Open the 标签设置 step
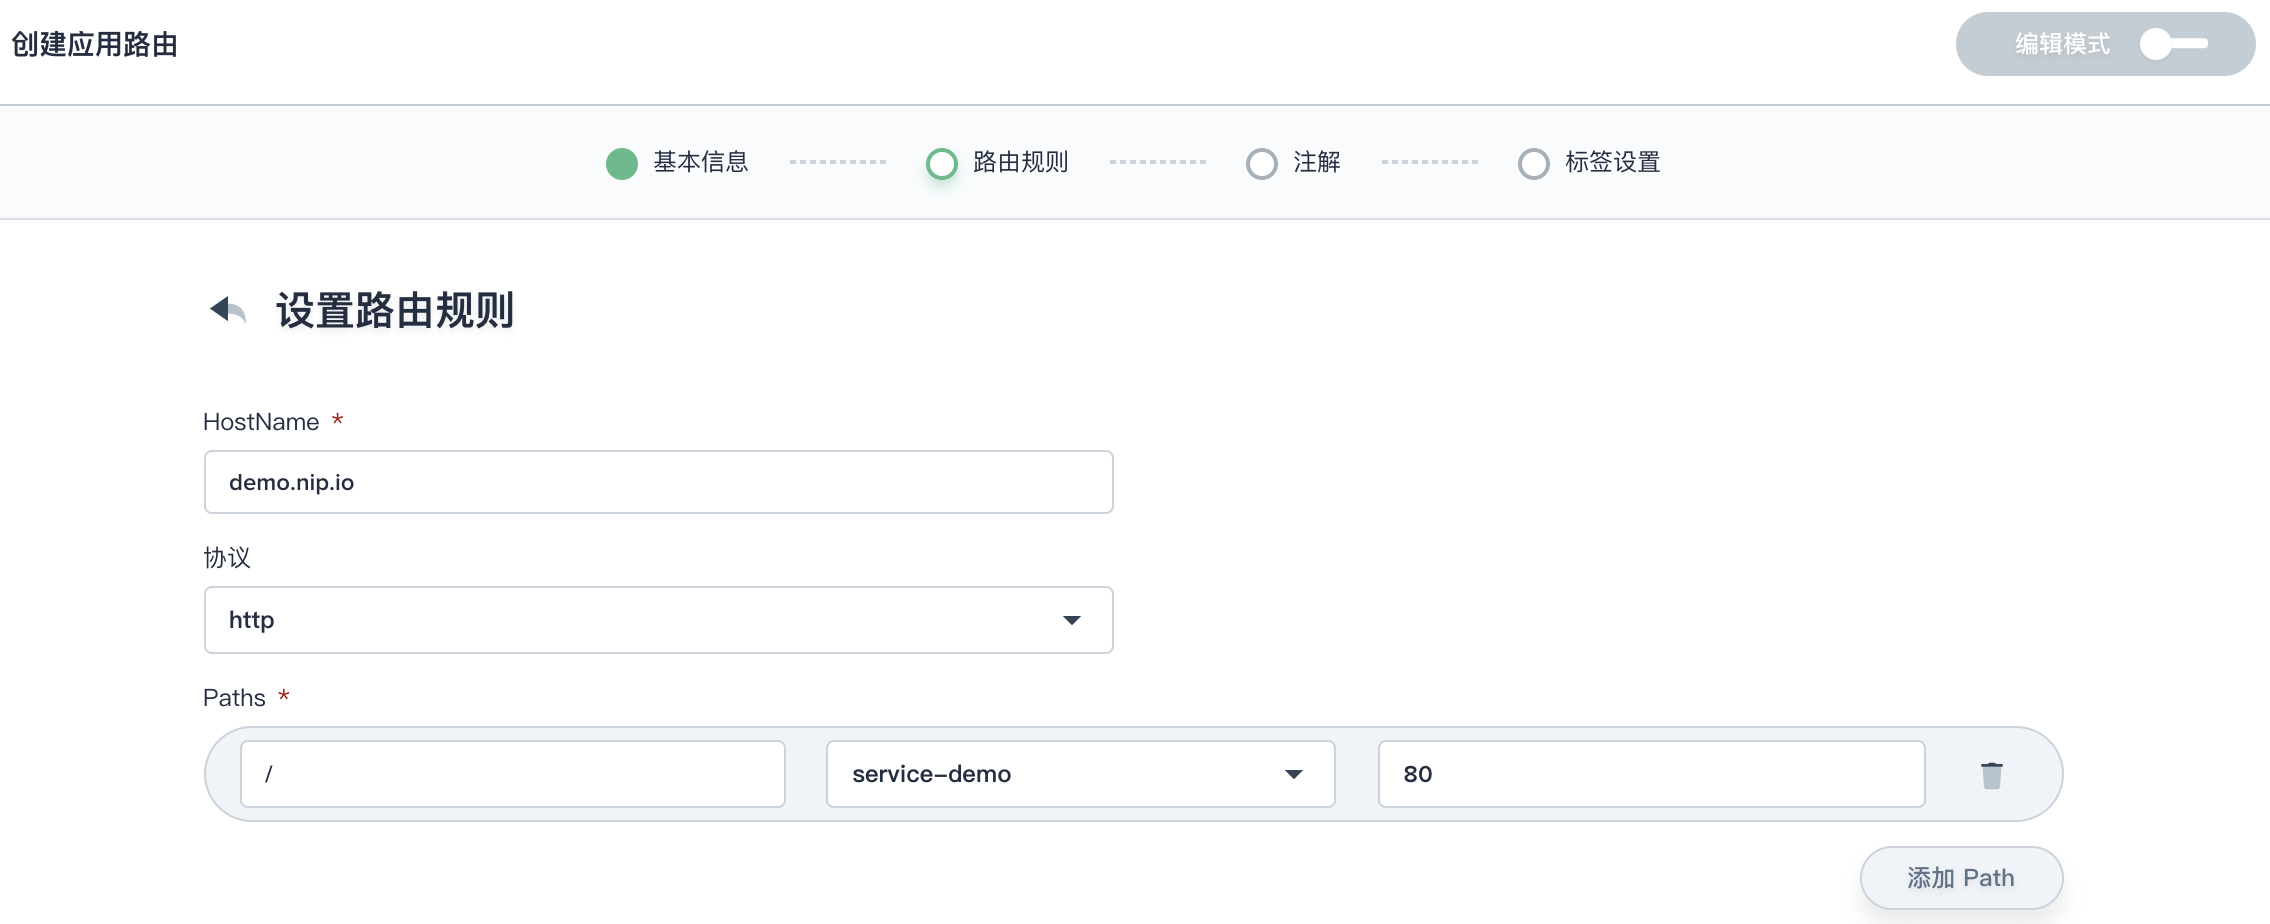This screenshot has height=924, width=2270. coord(1589,163)
